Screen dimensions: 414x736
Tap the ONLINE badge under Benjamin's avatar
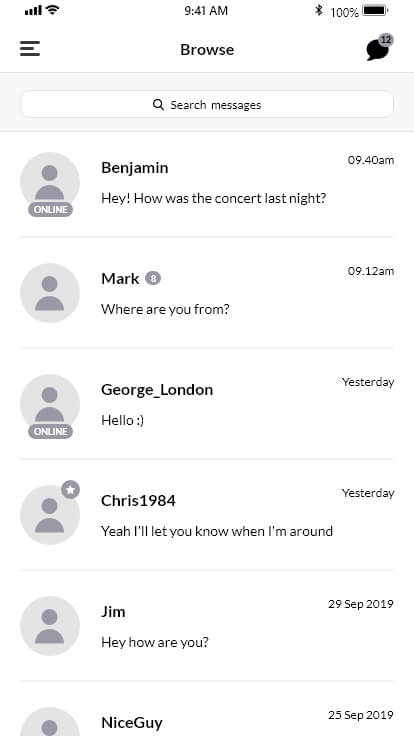[50, 209]
